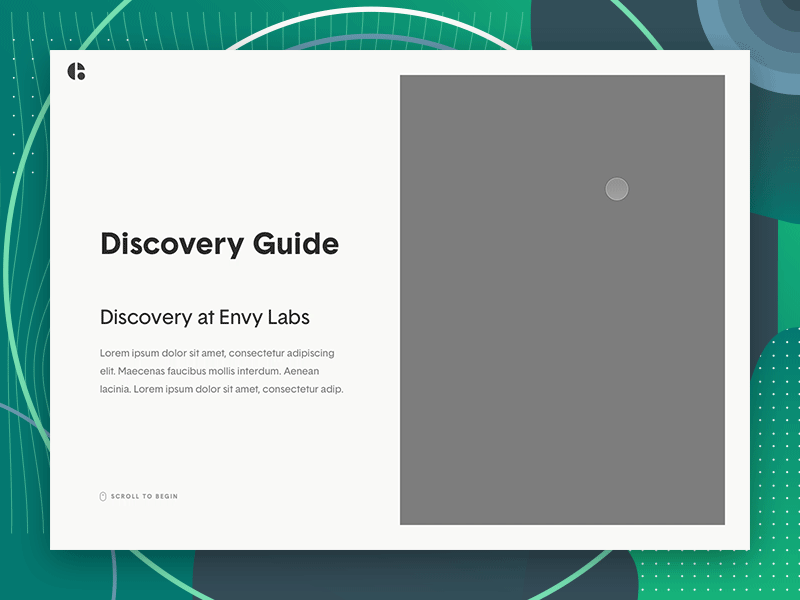This screenshot has width=800, height=600.
Task: Click the 'Discovery Guide' heading
Action: (x=219, y=244)
